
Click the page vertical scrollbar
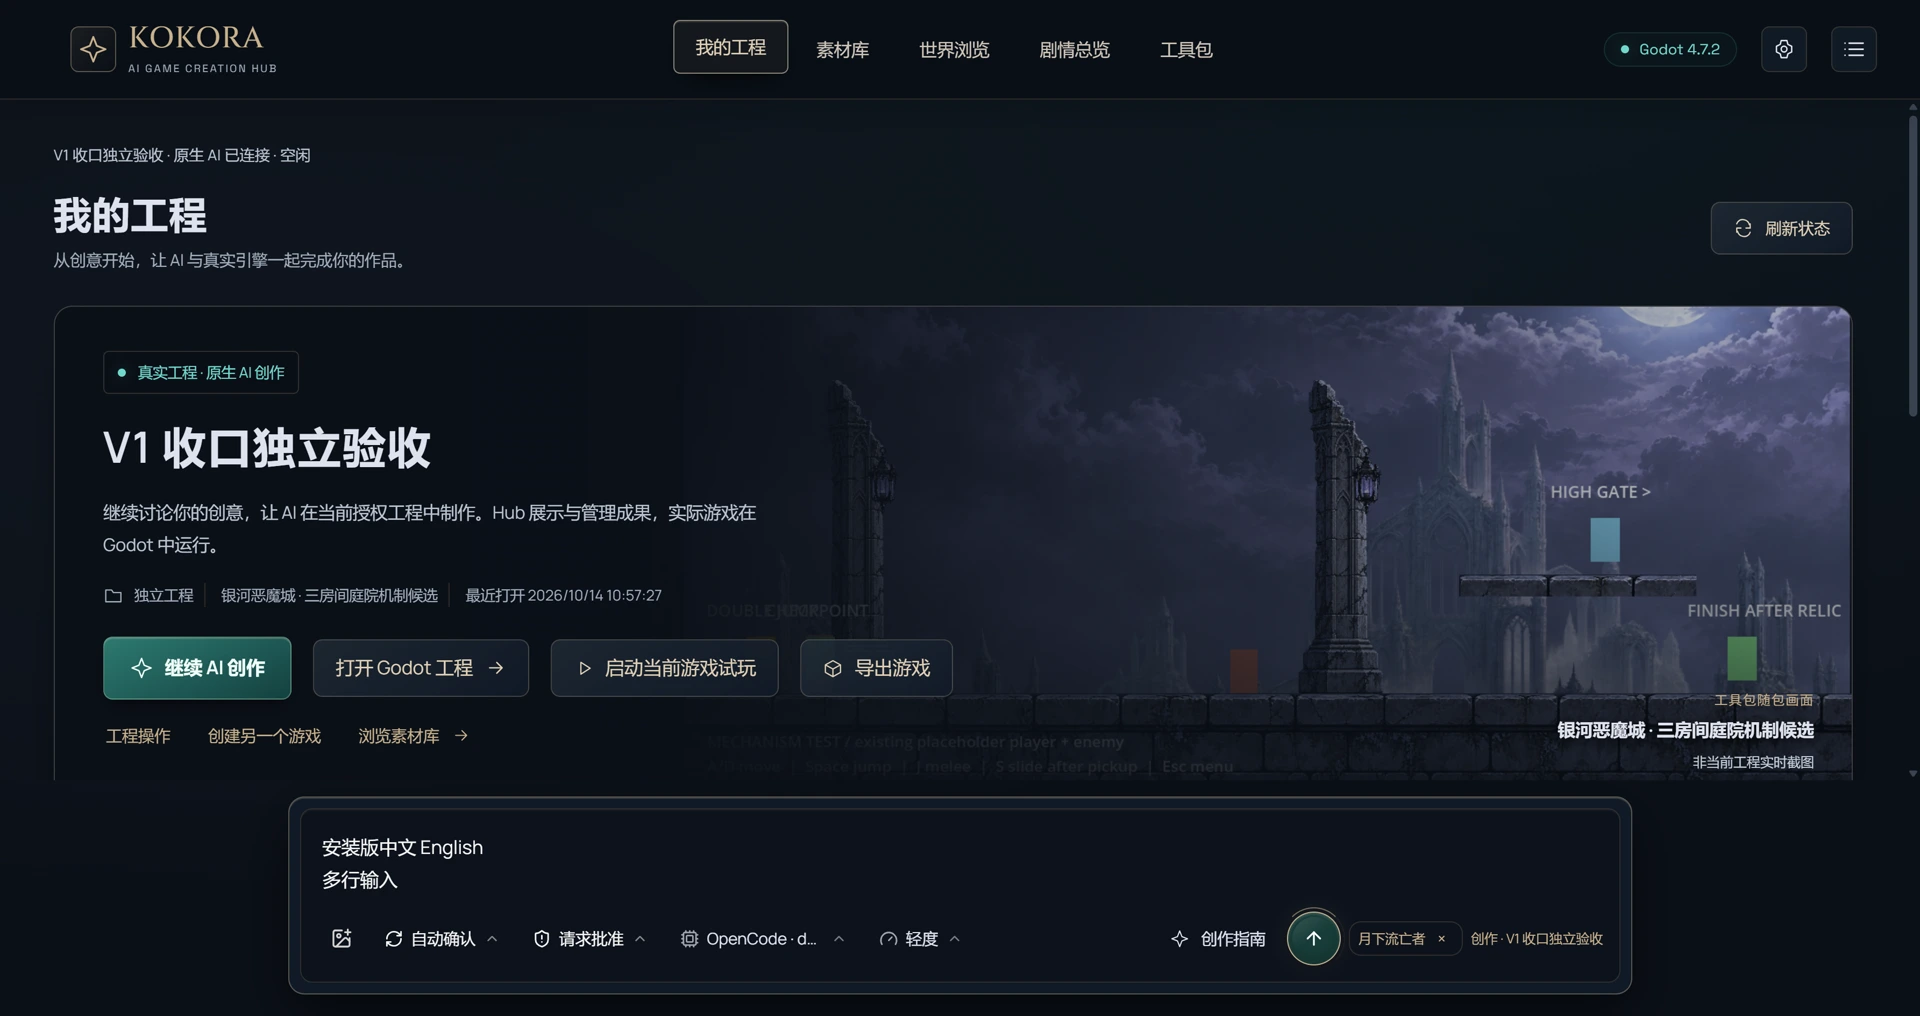pyautogui.click(x=1912, y=268)
